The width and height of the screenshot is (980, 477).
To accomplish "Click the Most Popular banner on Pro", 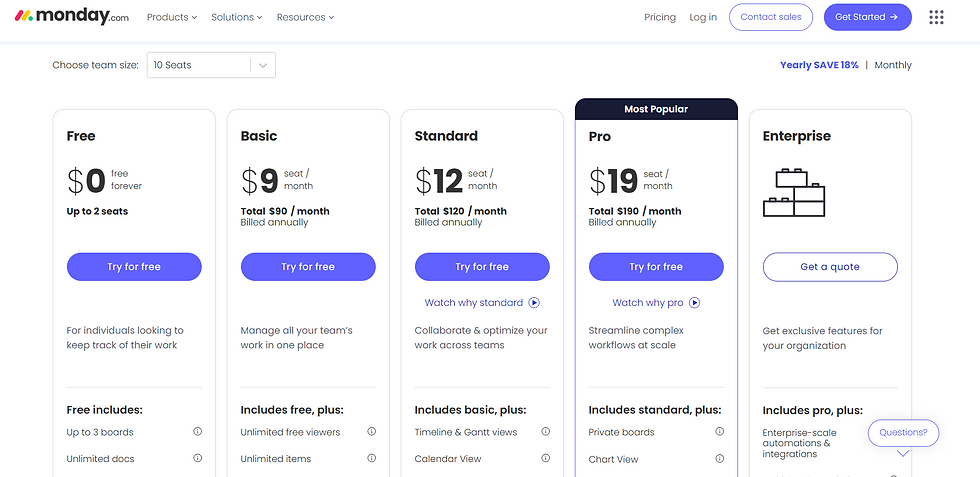I will tap(656, 109).
